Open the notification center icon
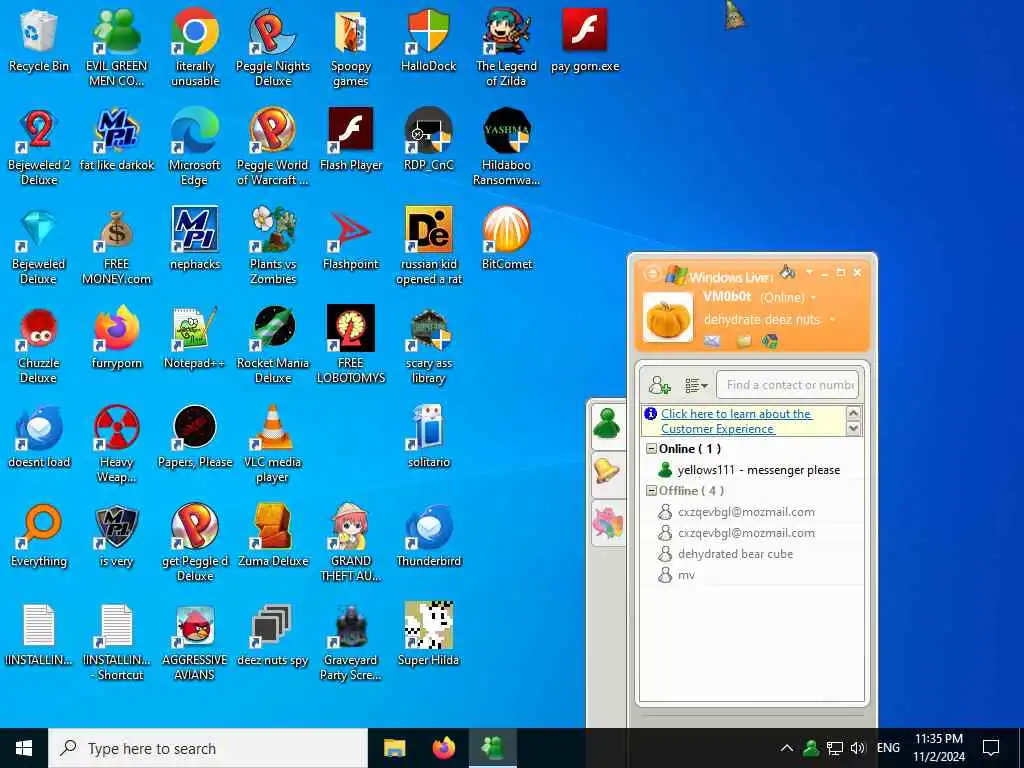1024x768 pixels. coord(991,748)
